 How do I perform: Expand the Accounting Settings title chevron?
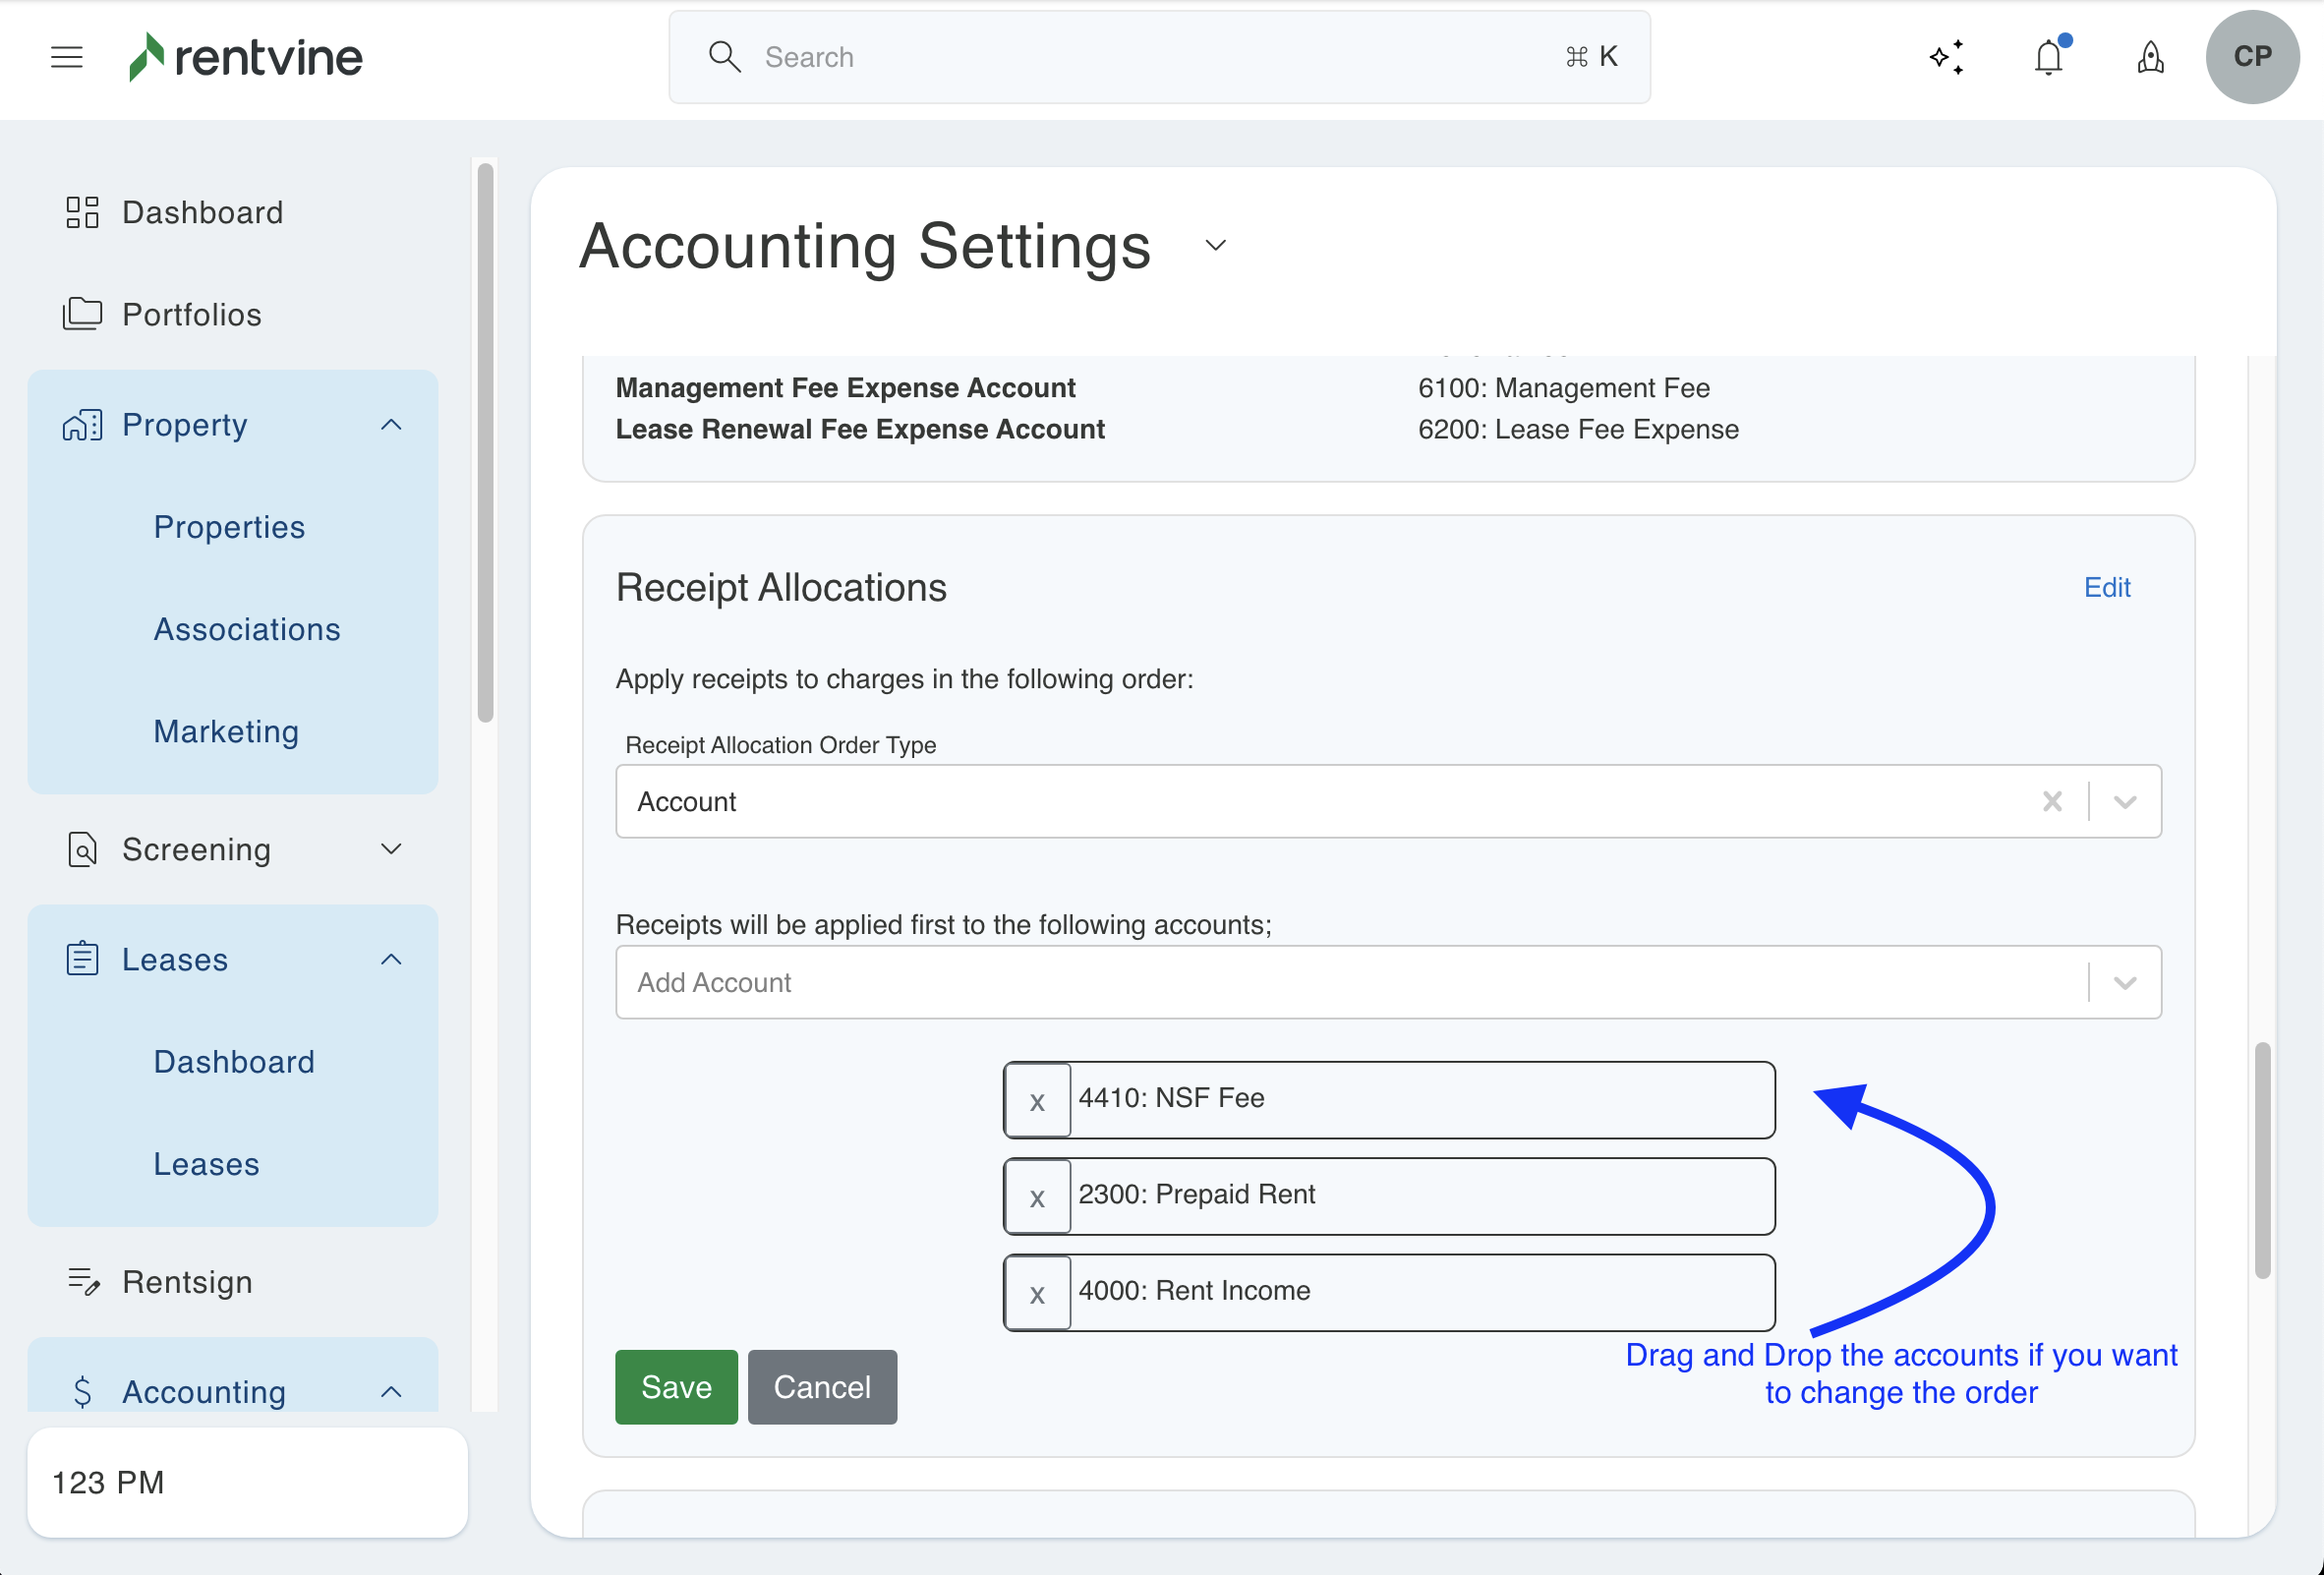pyautogui.click(x=1215, y=246)
